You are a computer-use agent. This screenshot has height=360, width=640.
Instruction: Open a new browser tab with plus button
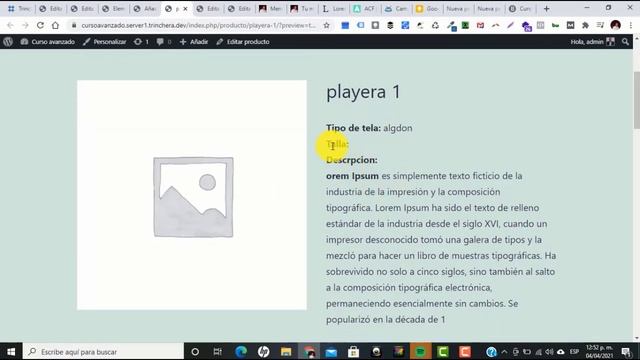pyautogui.click(x=547, y=9)
